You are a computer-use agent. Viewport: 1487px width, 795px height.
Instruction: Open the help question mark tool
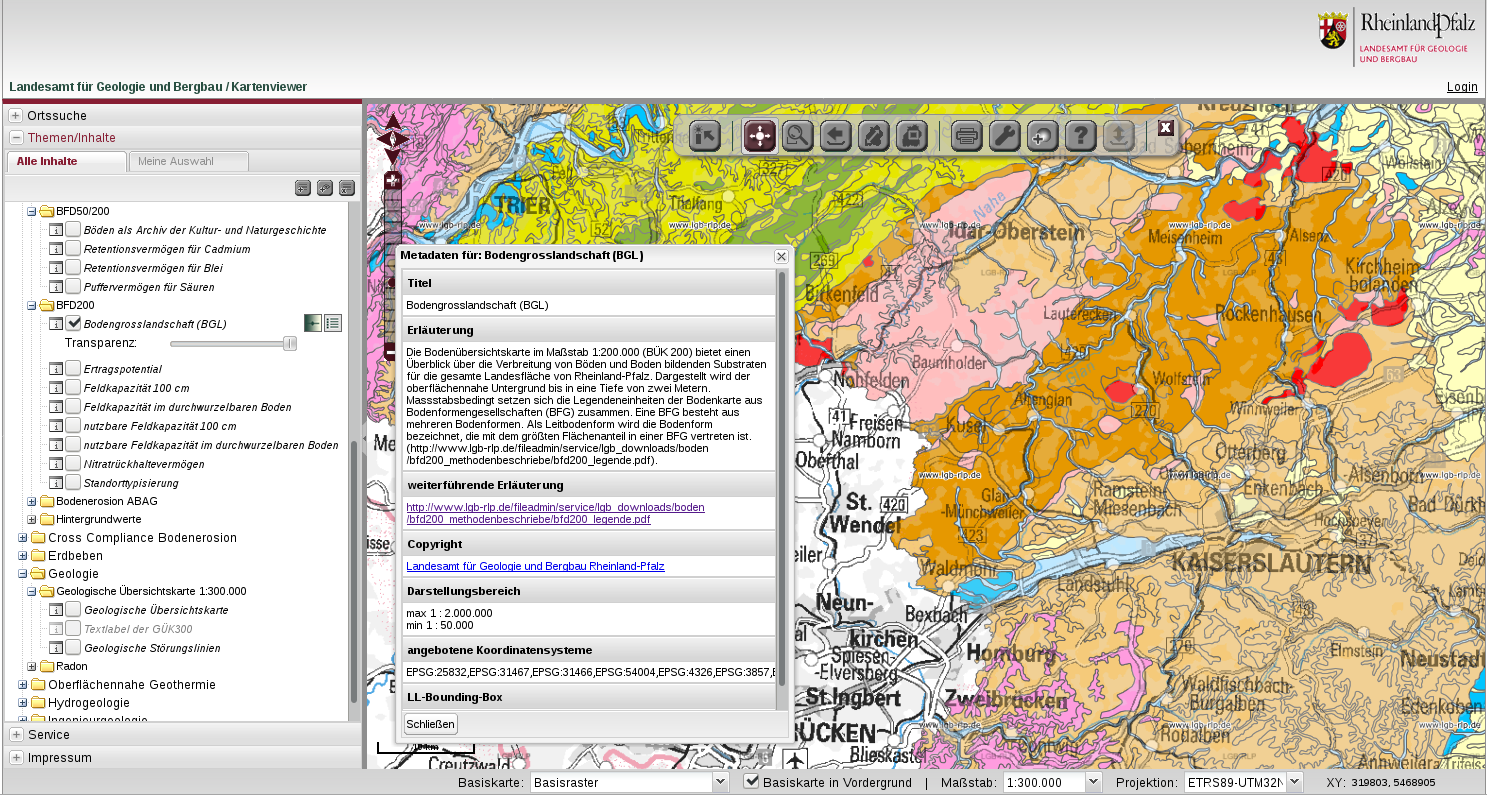[x=1079, y=135]
